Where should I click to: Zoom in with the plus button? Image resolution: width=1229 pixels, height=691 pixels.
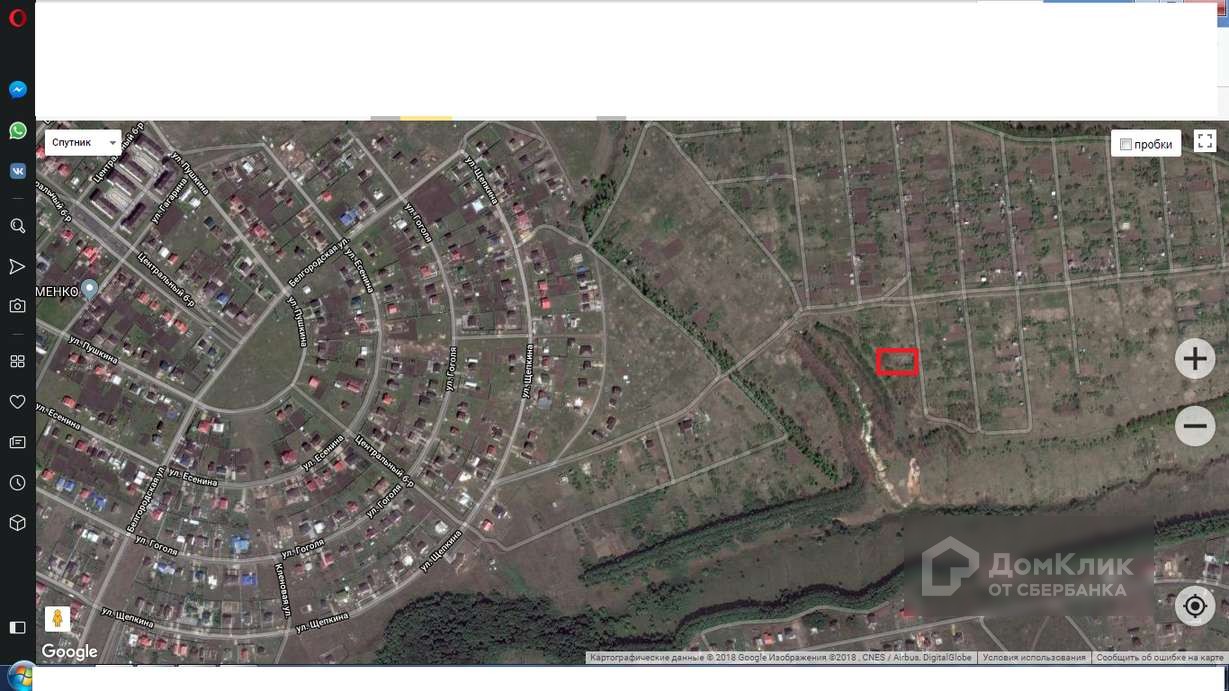(x=1195, y=358)
